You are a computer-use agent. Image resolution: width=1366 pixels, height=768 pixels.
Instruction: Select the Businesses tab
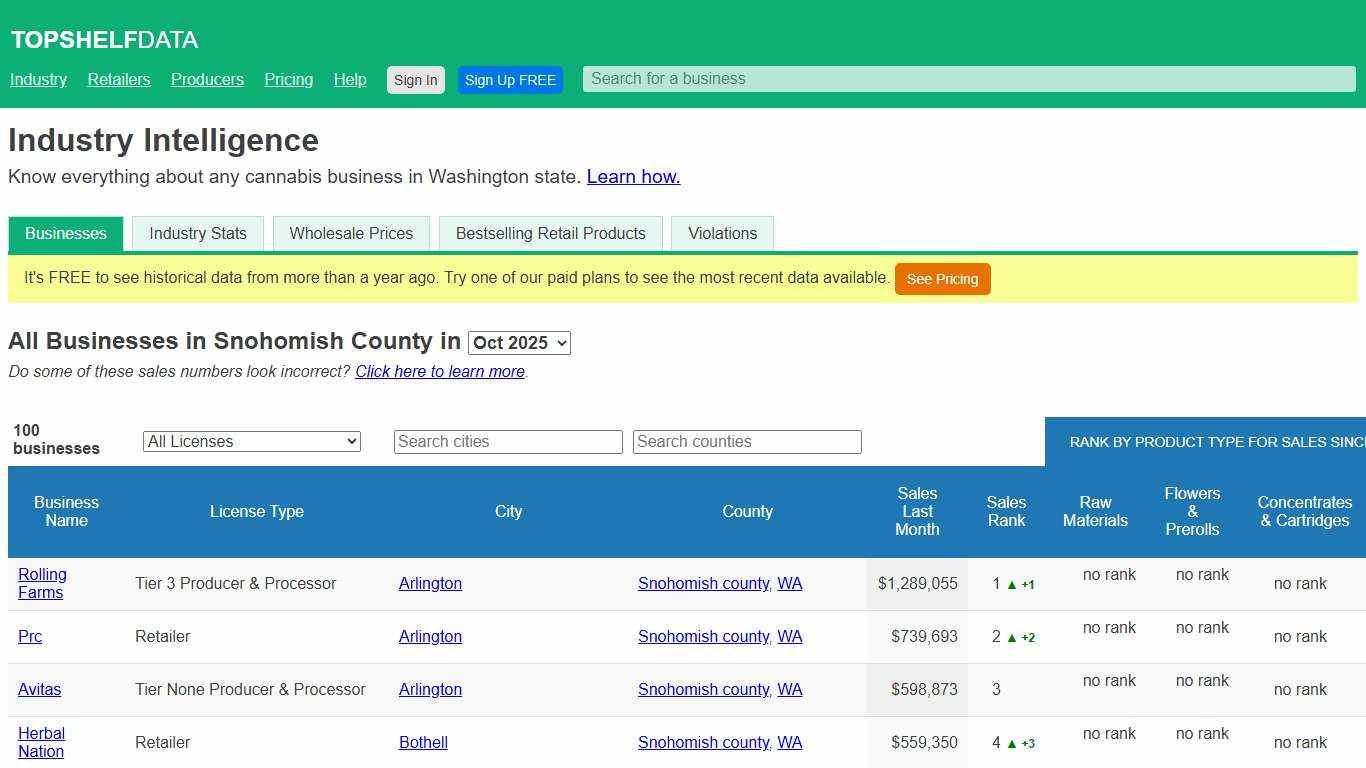tap(65, 234)
